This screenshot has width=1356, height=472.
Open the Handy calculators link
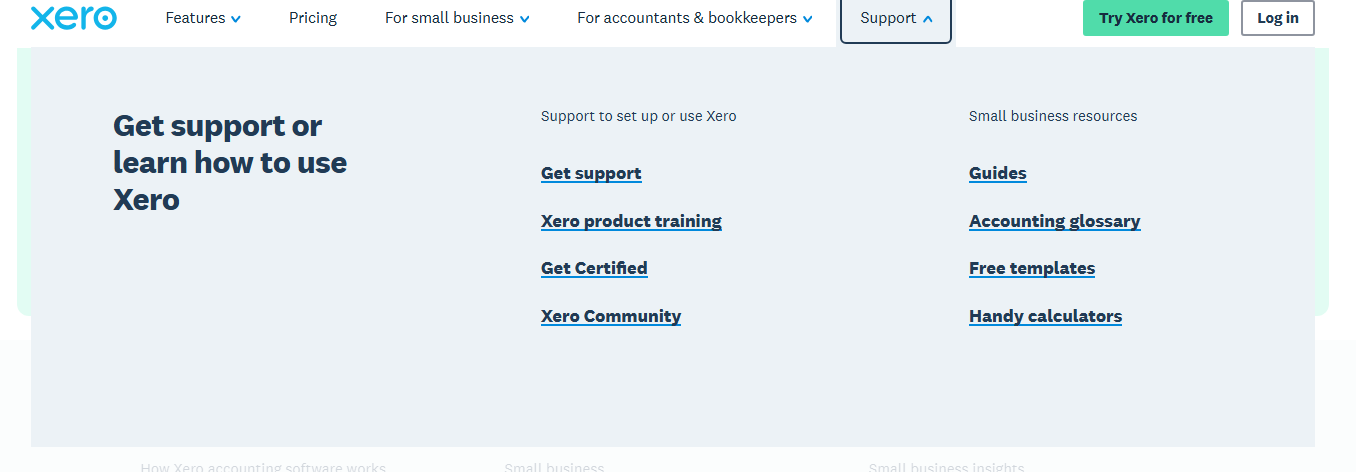click(x=1045, y=316)
